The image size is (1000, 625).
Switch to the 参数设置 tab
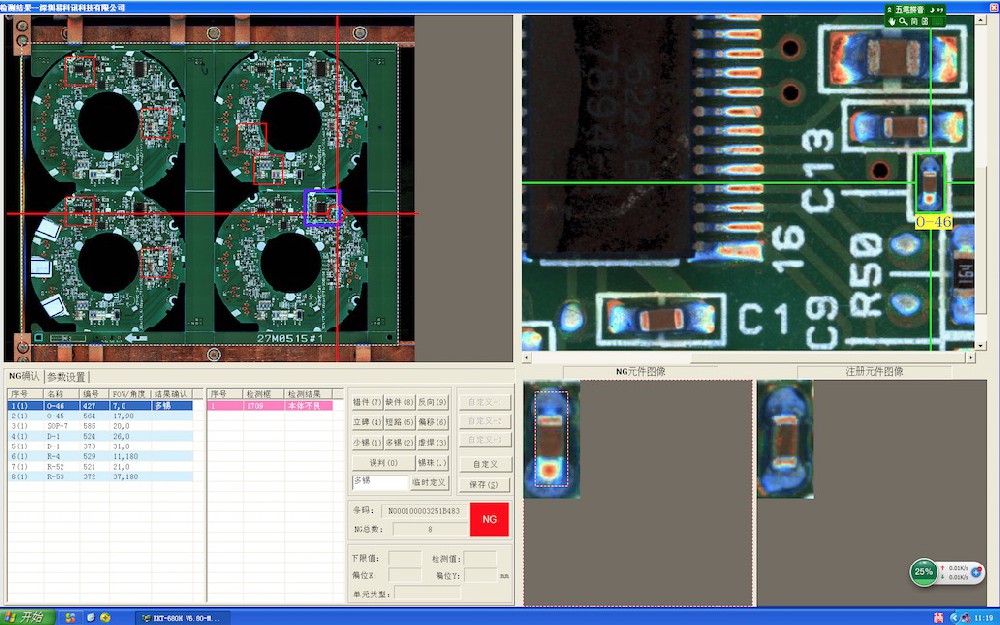[66, 377]
